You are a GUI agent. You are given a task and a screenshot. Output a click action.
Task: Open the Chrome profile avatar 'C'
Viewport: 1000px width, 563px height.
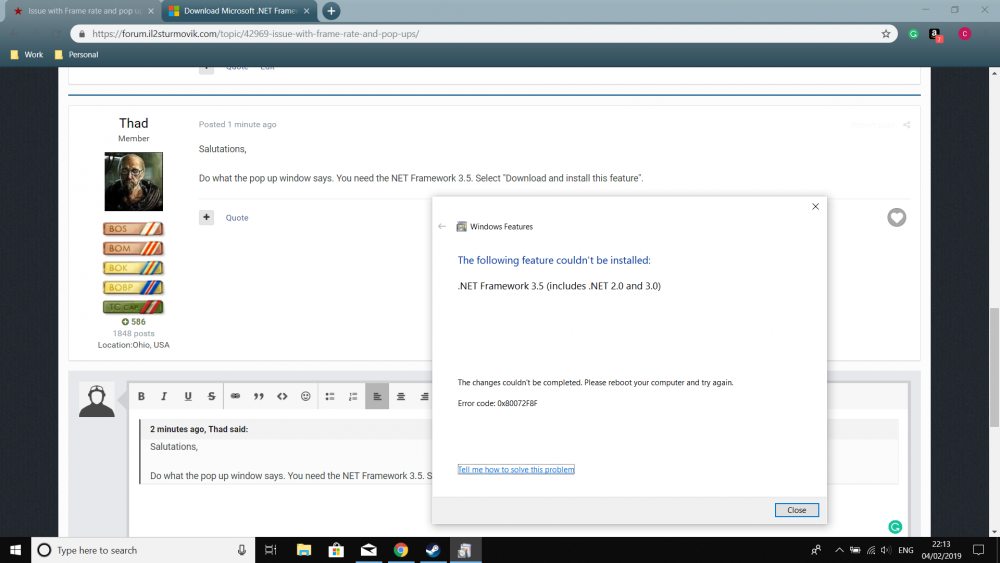tap(964, 34)
